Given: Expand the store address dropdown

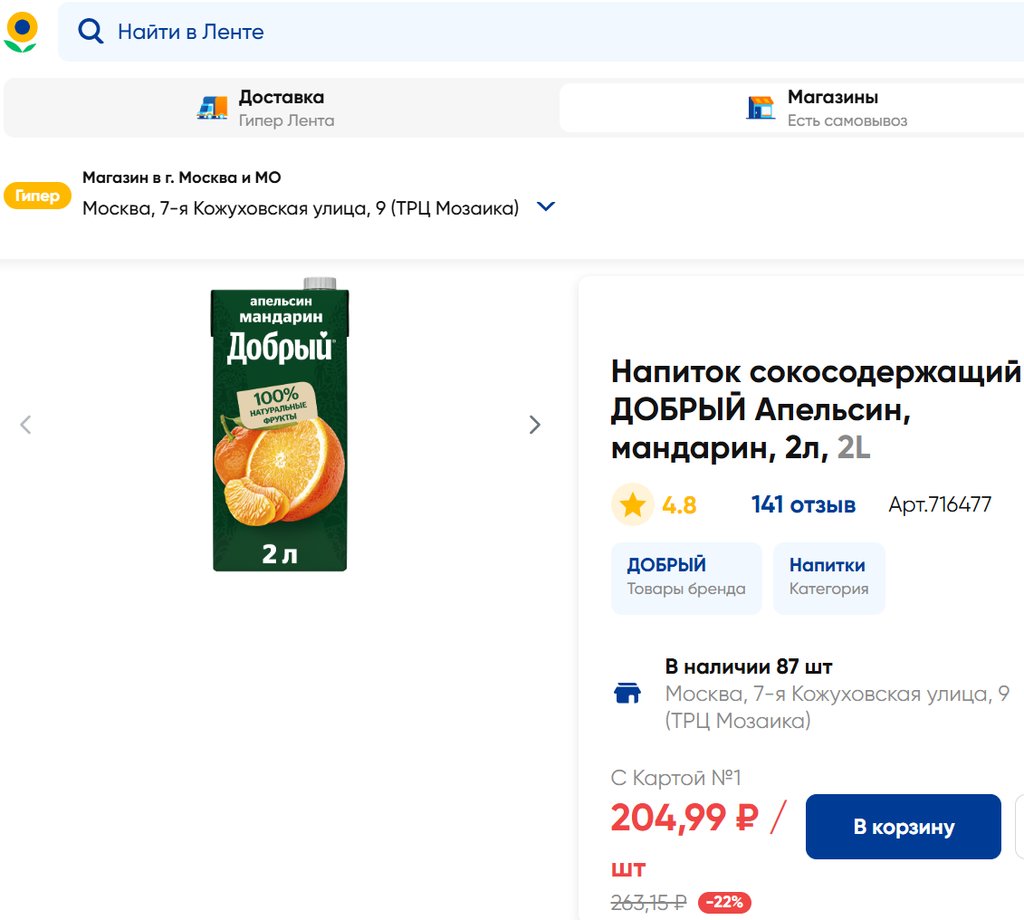Looking at the screenshot, I should [546, 207].
